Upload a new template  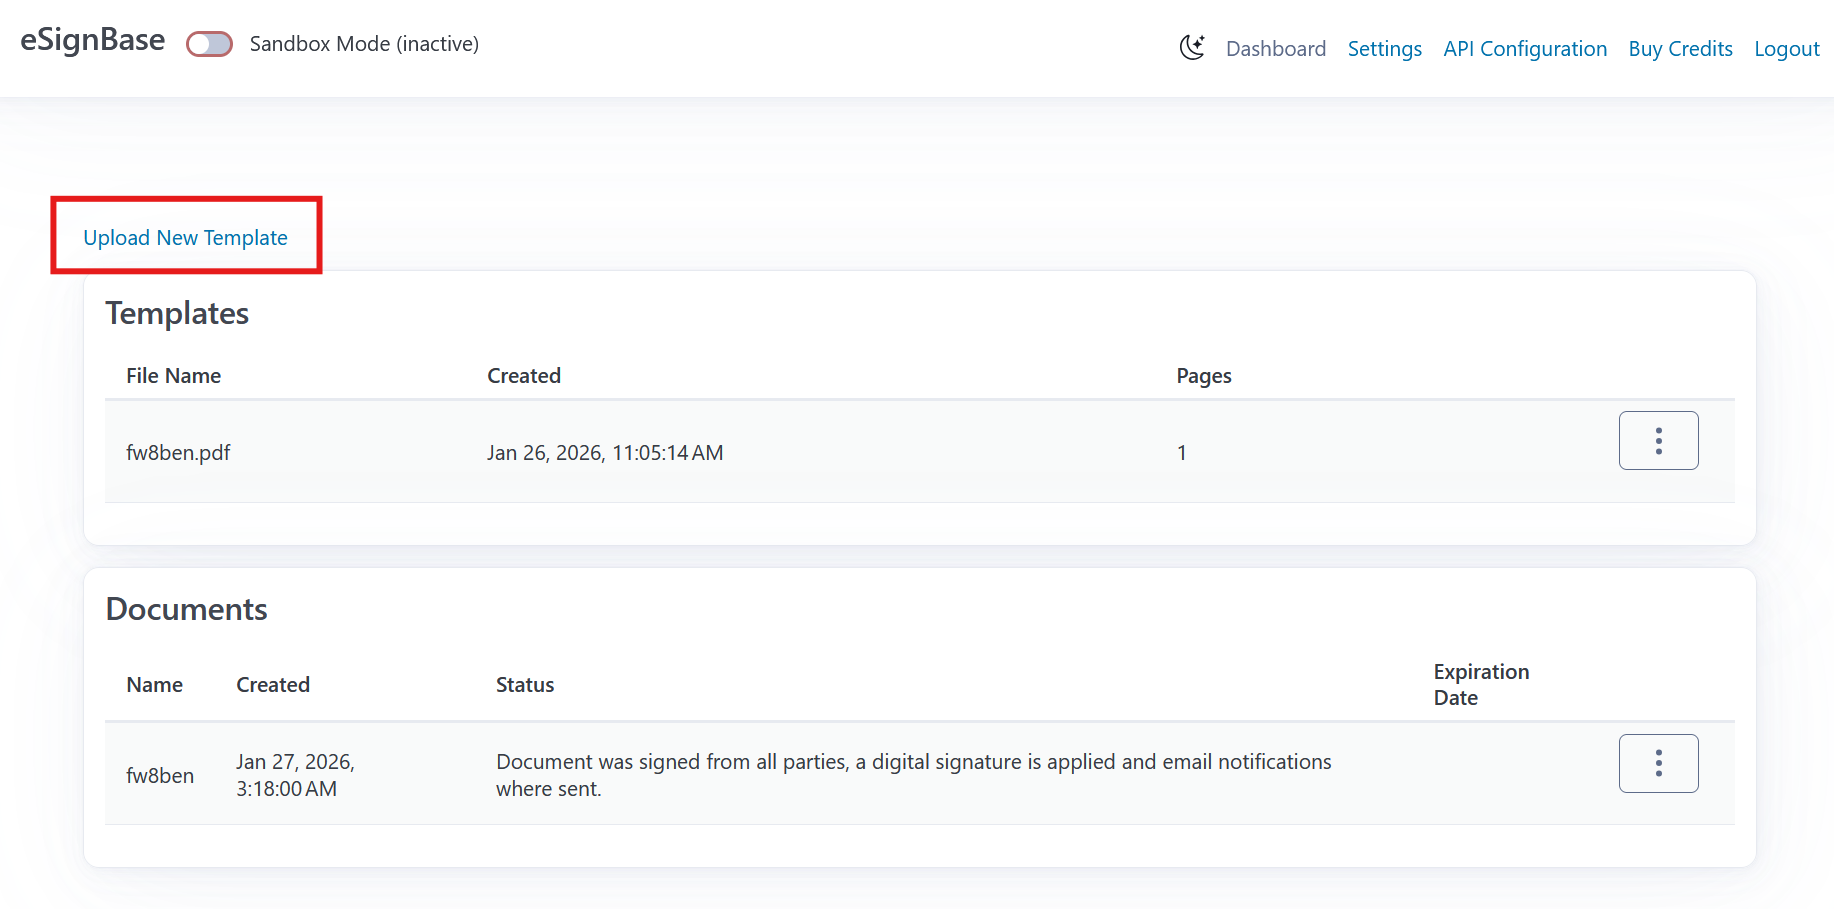coord(186,237)
